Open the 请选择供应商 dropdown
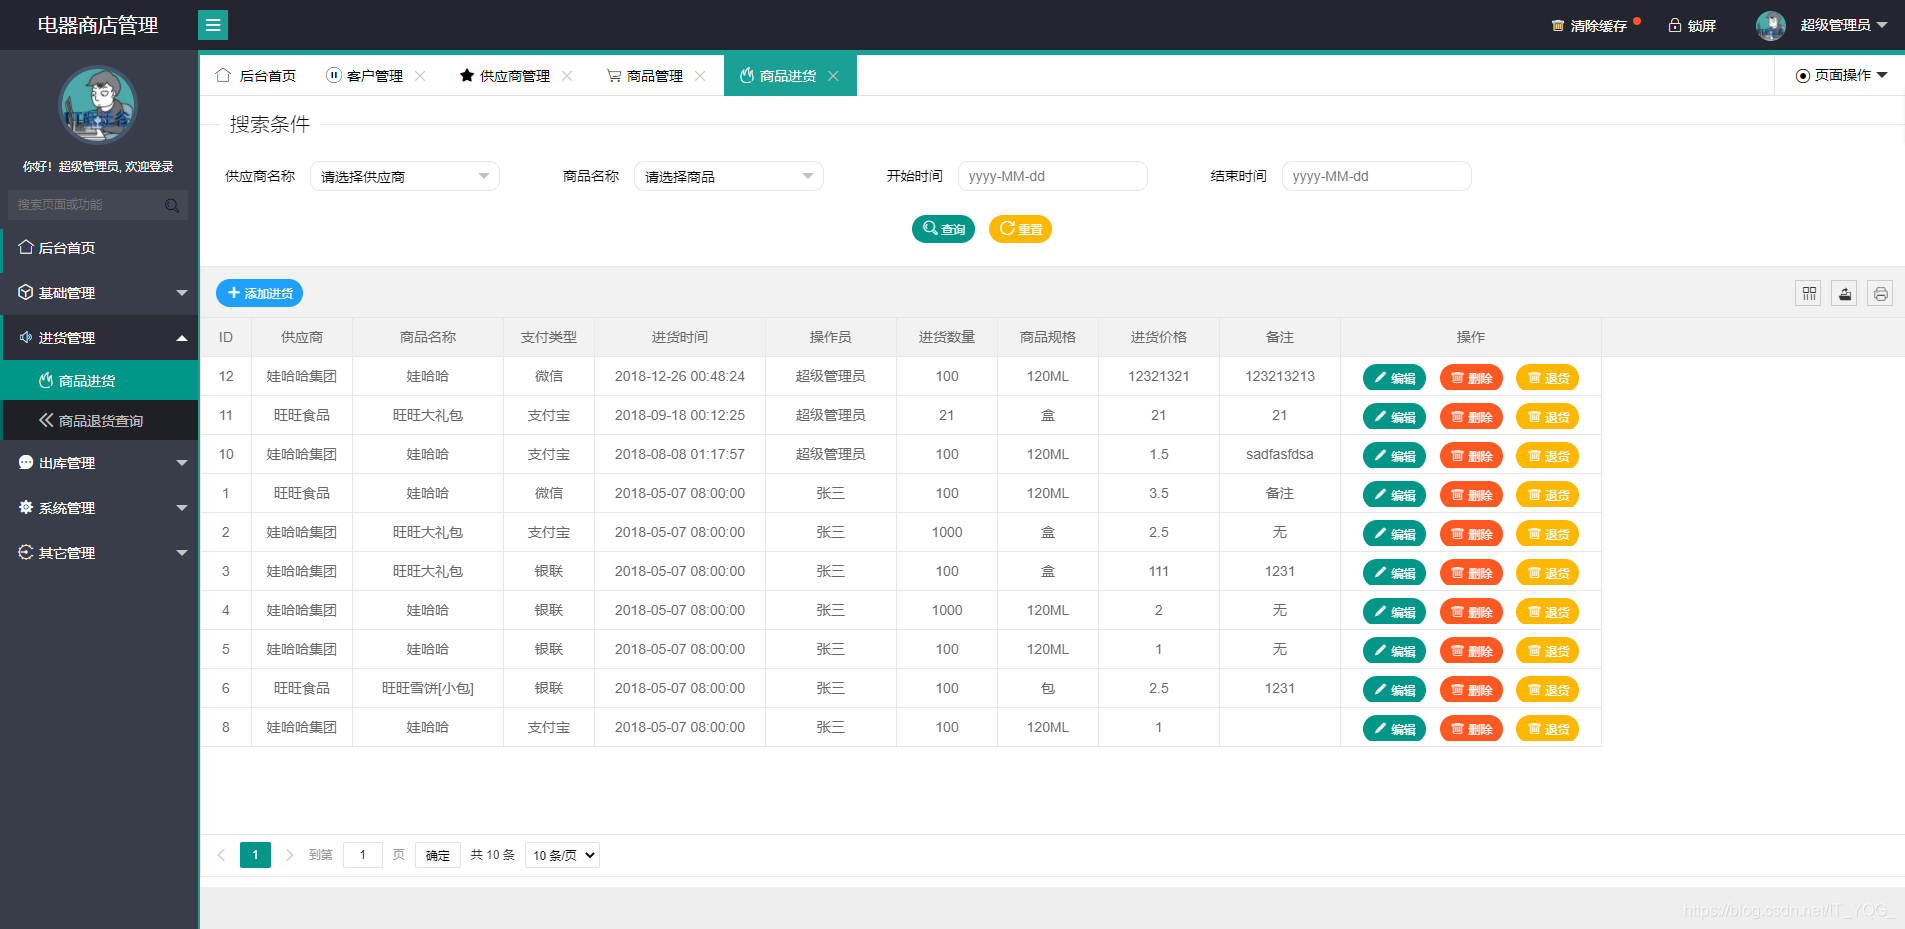The width and height of the screenshot is (1905, 929). tap(404, 175)
